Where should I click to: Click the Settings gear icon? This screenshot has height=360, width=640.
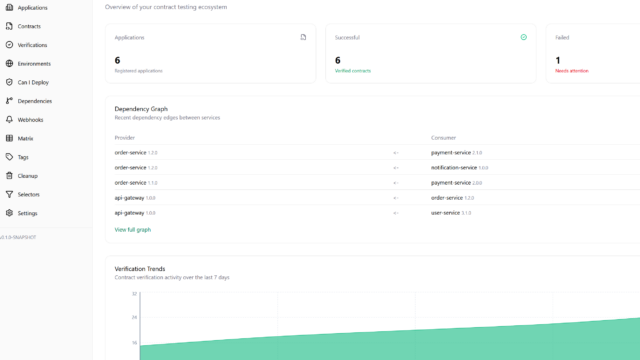pyautogui.click(x=9, y=213)
